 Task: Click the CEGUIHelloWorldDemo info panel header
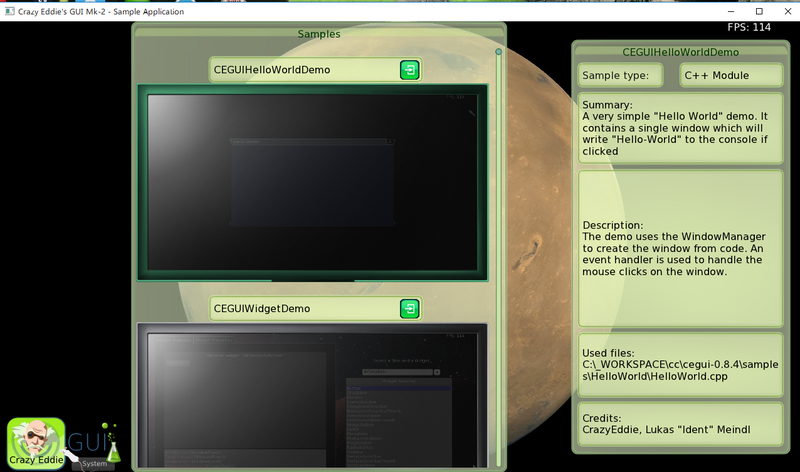pyautogui.click(x=680, y=51)
